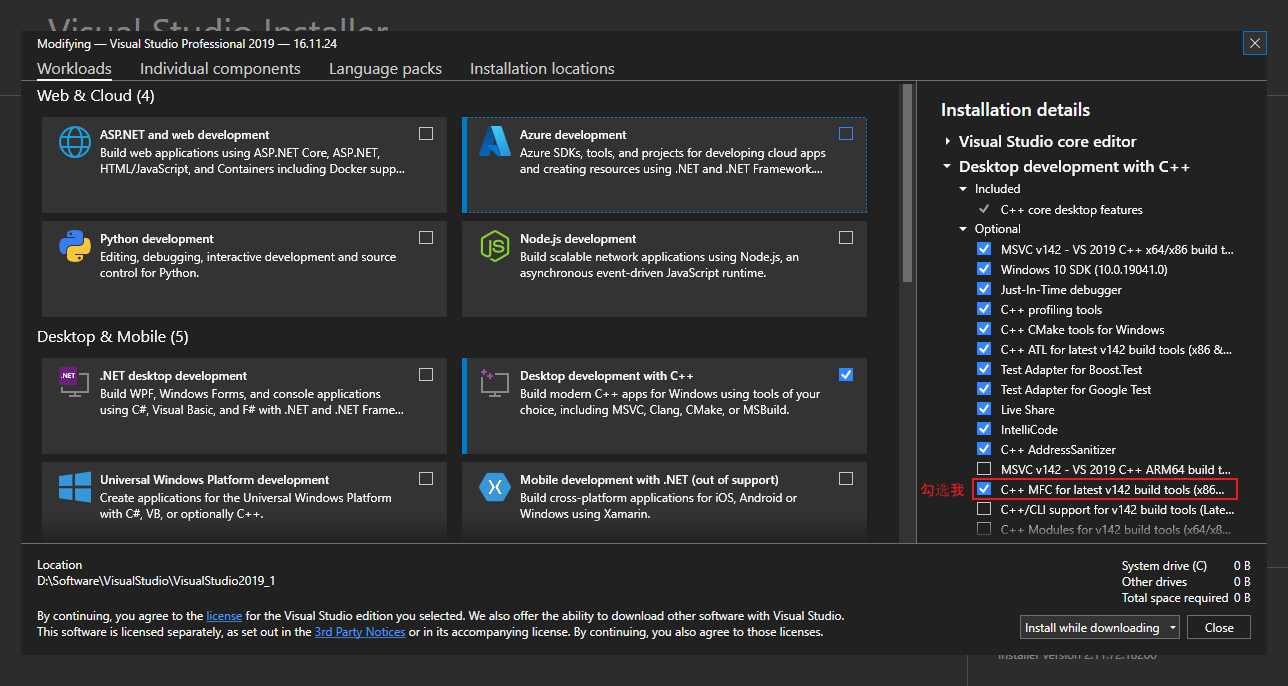Click the Web & Cloud (4) heading
Screen dimensions: 1288x686
96,96
